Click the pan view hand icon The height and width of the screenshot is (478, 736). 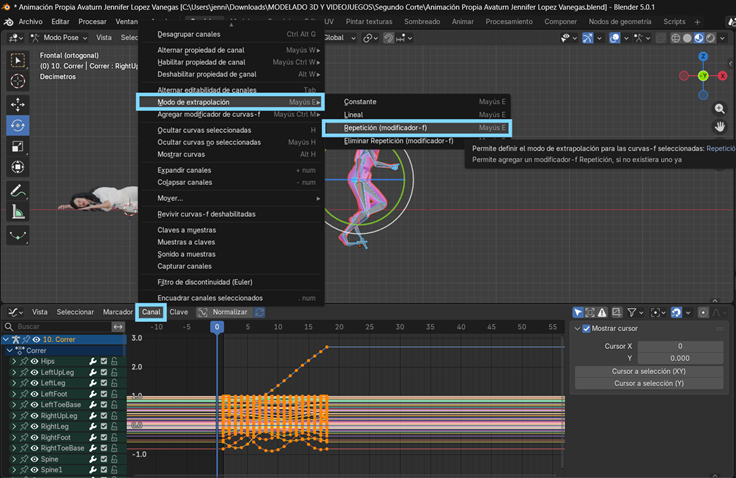tap(719, 127)
